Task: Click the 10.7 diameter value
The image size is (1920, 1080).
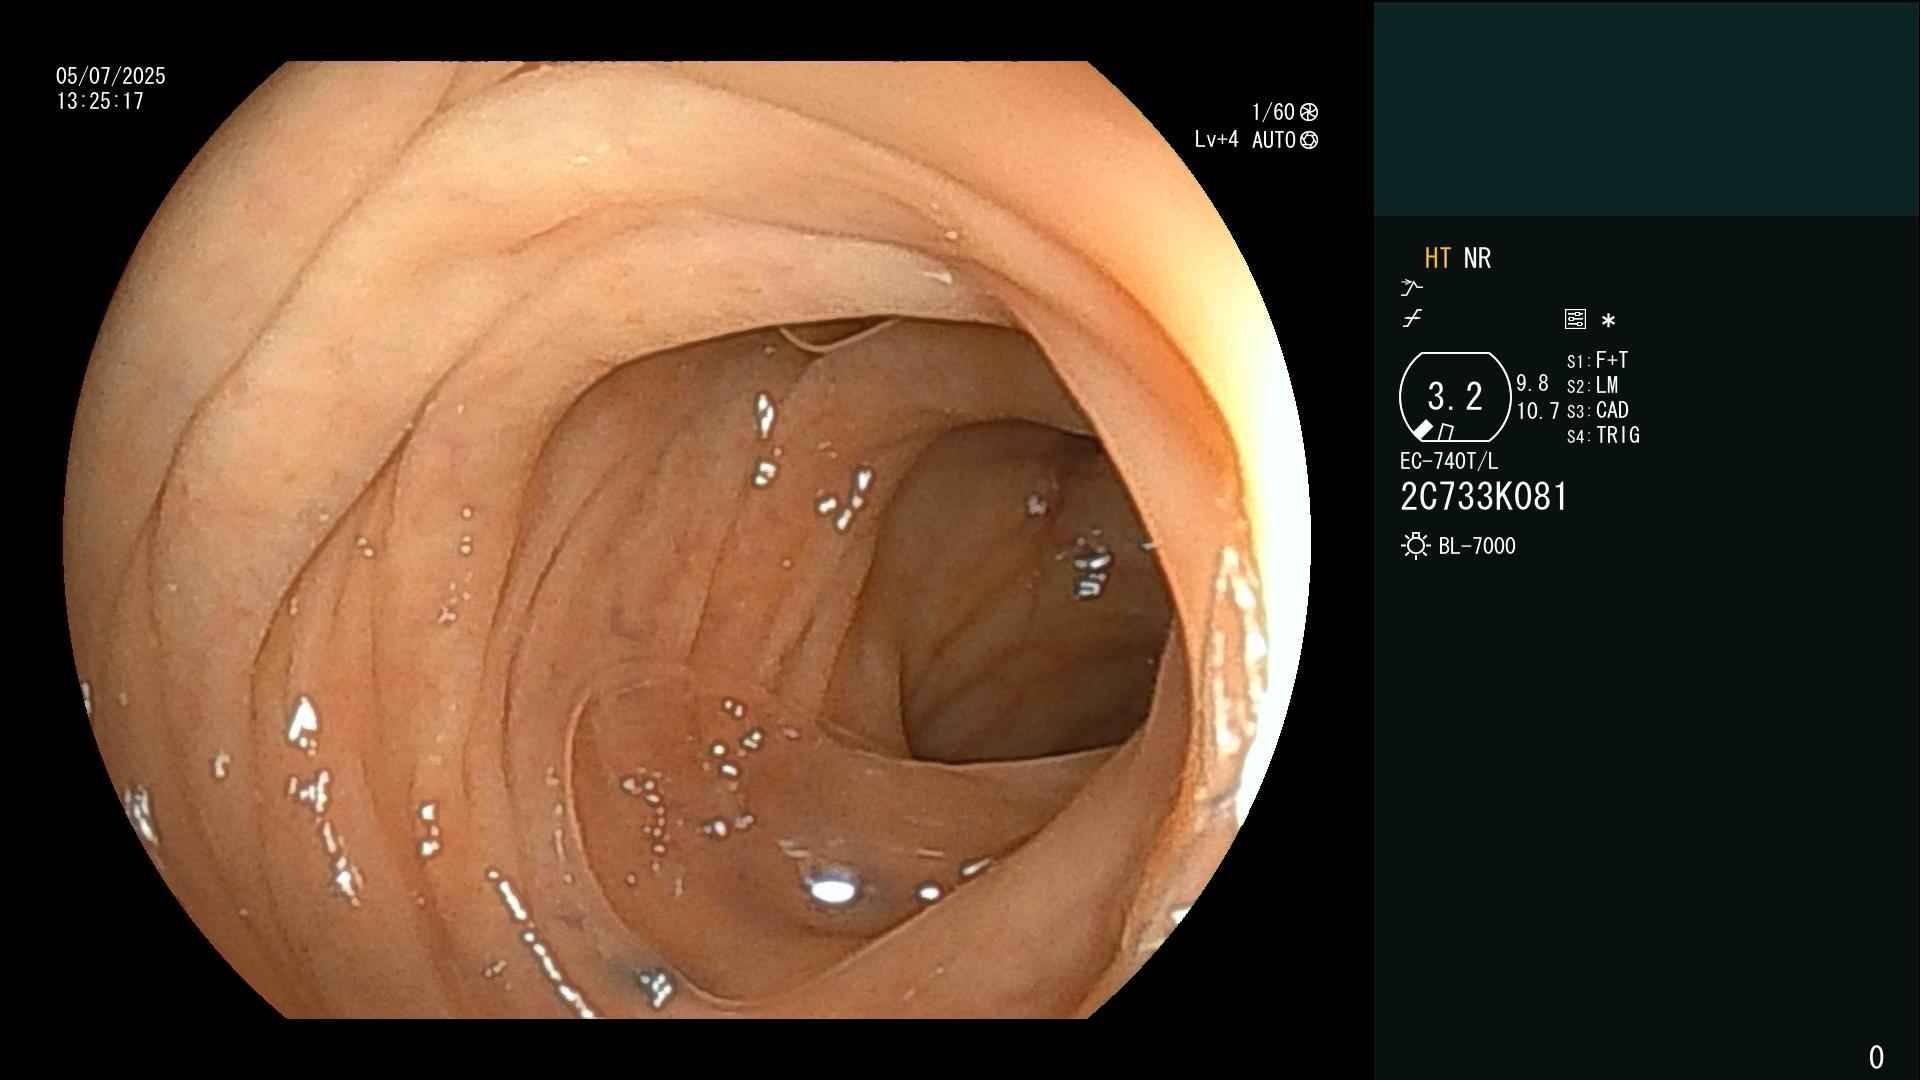Action: pyautogui.click(x=1538, y=410)
